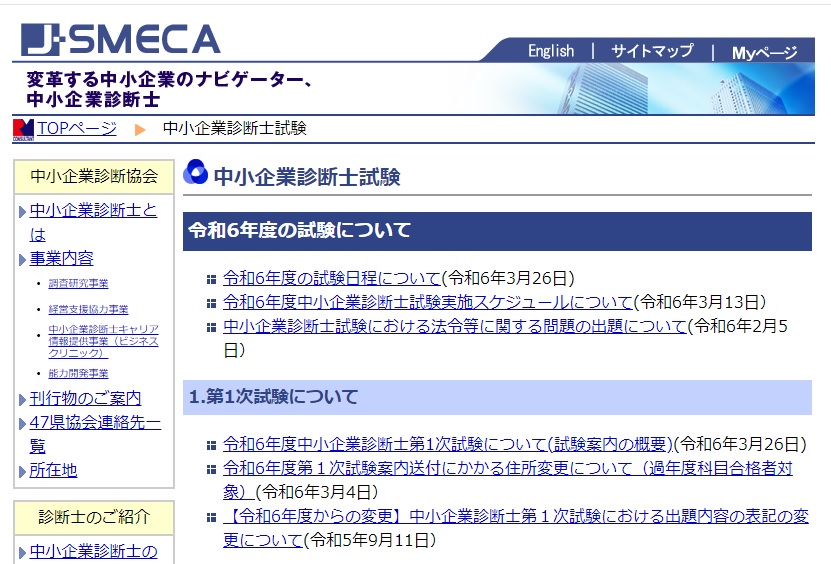Select 経営支援協力事業 in the sidebar
831x564 pixels.
click(x=88, y=310)
